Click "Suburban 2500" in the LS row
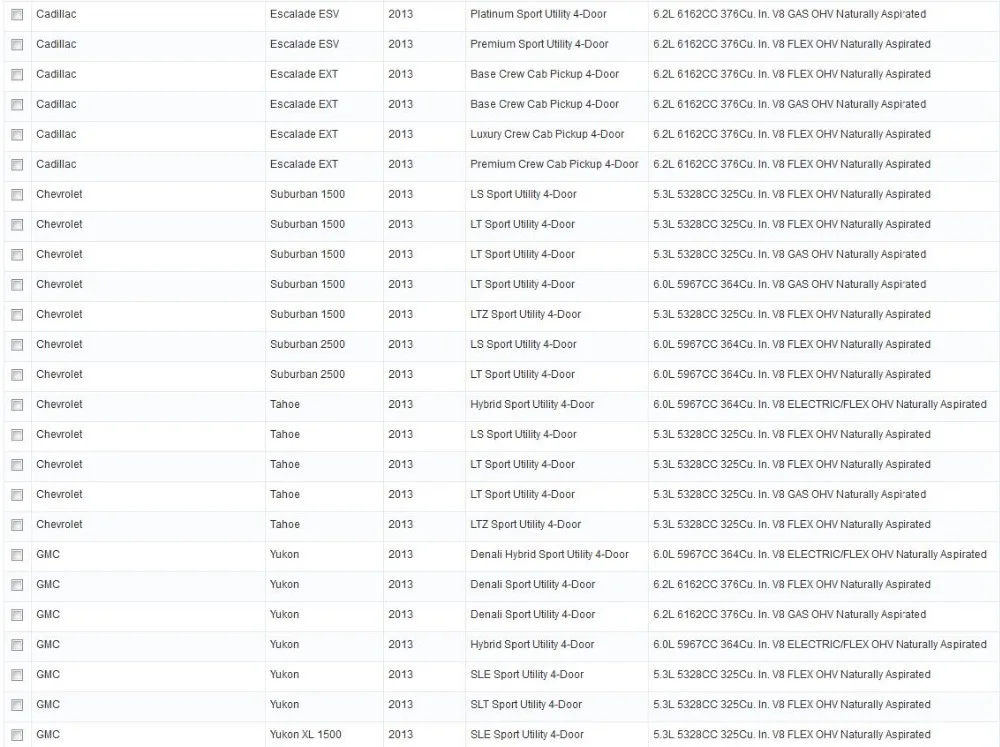 [x=307, y=344]
